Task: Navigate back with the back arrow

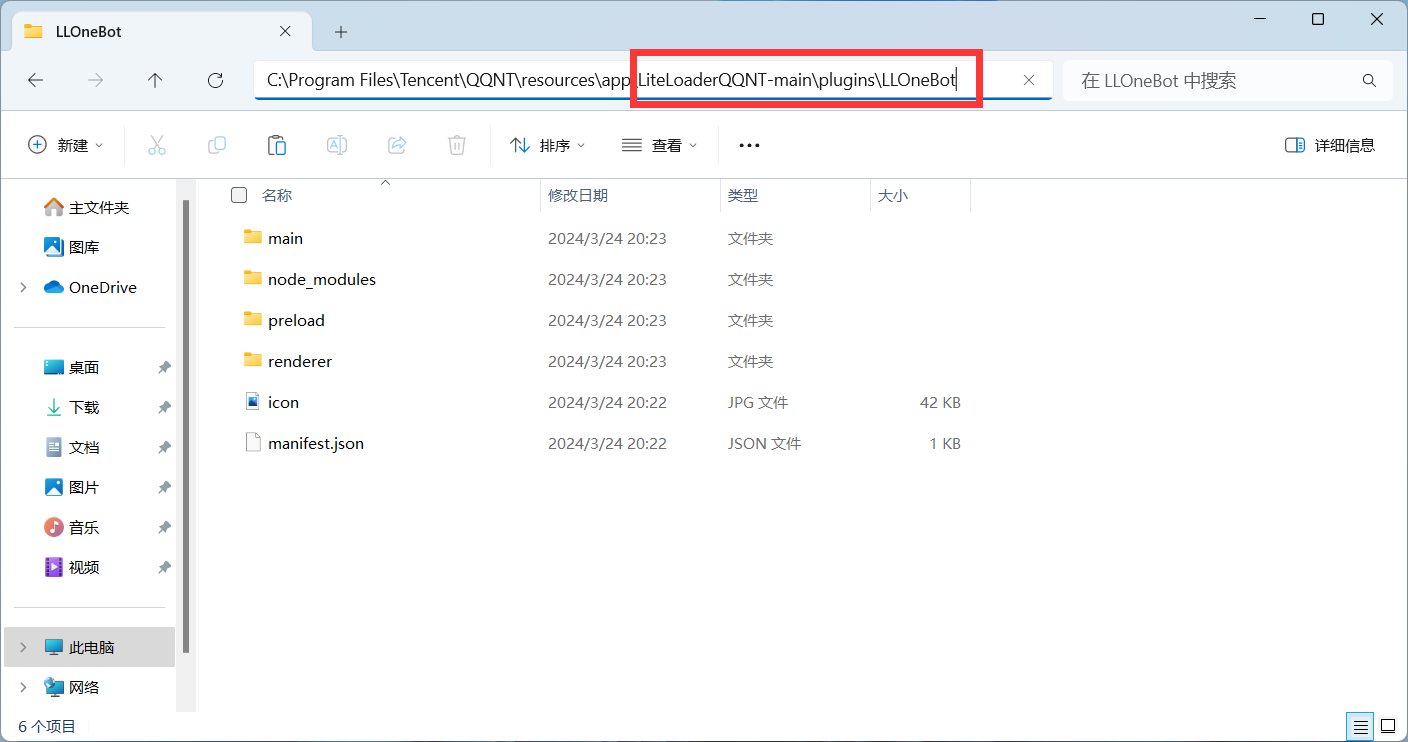Action: pos(36,80)
